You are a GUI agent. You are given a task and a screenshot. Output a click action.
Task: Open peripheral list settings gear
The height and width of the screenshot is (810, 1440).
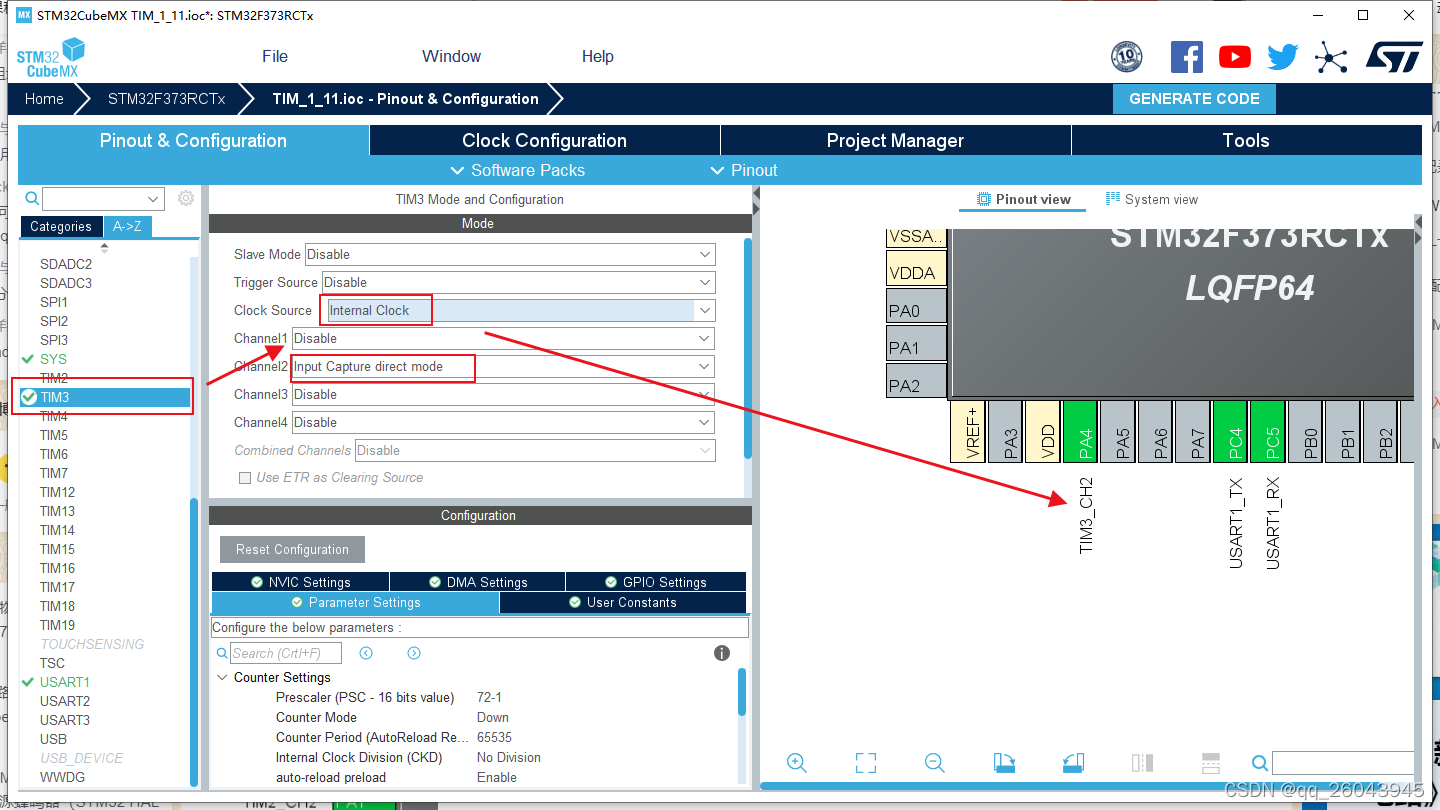click(x=185, y=198)
